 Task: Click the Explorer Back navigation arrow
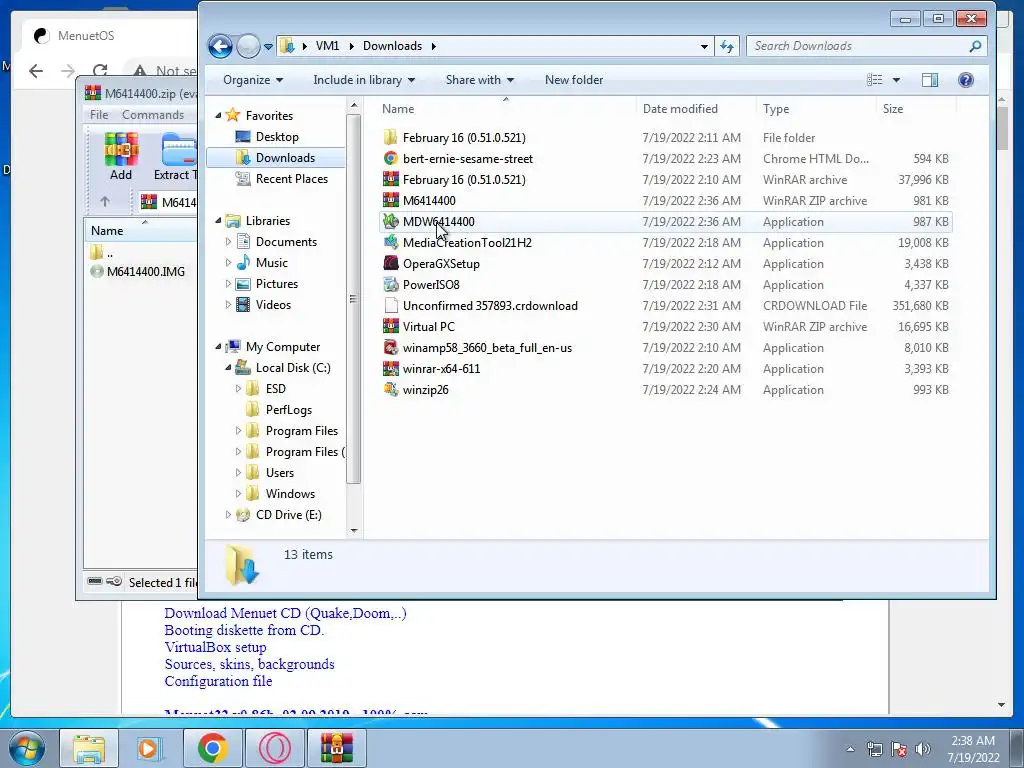[x=220, y=46]
